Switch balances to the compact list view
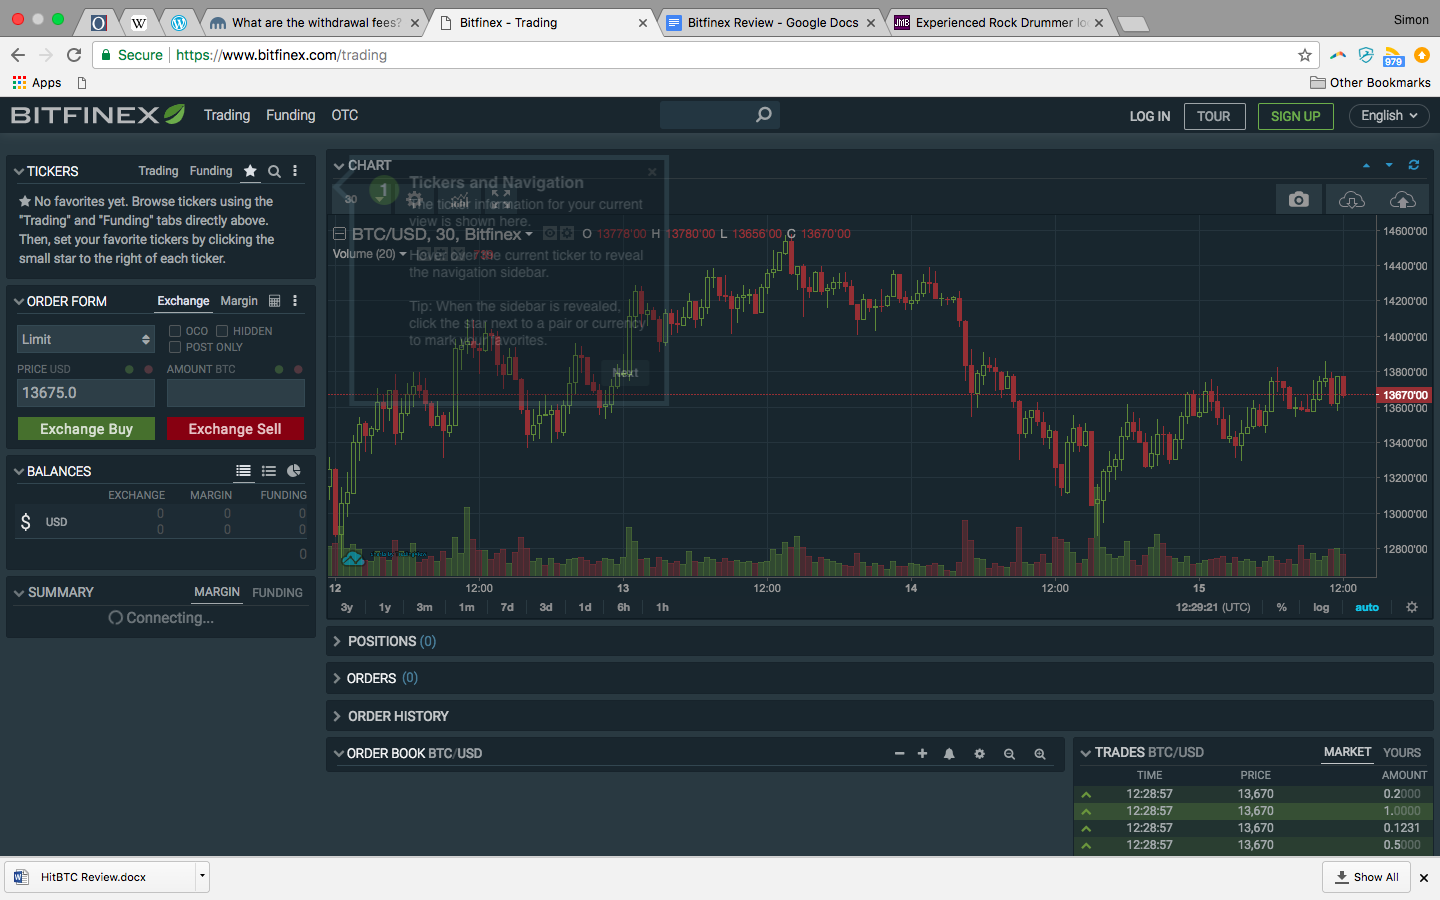 coord(269,471)
